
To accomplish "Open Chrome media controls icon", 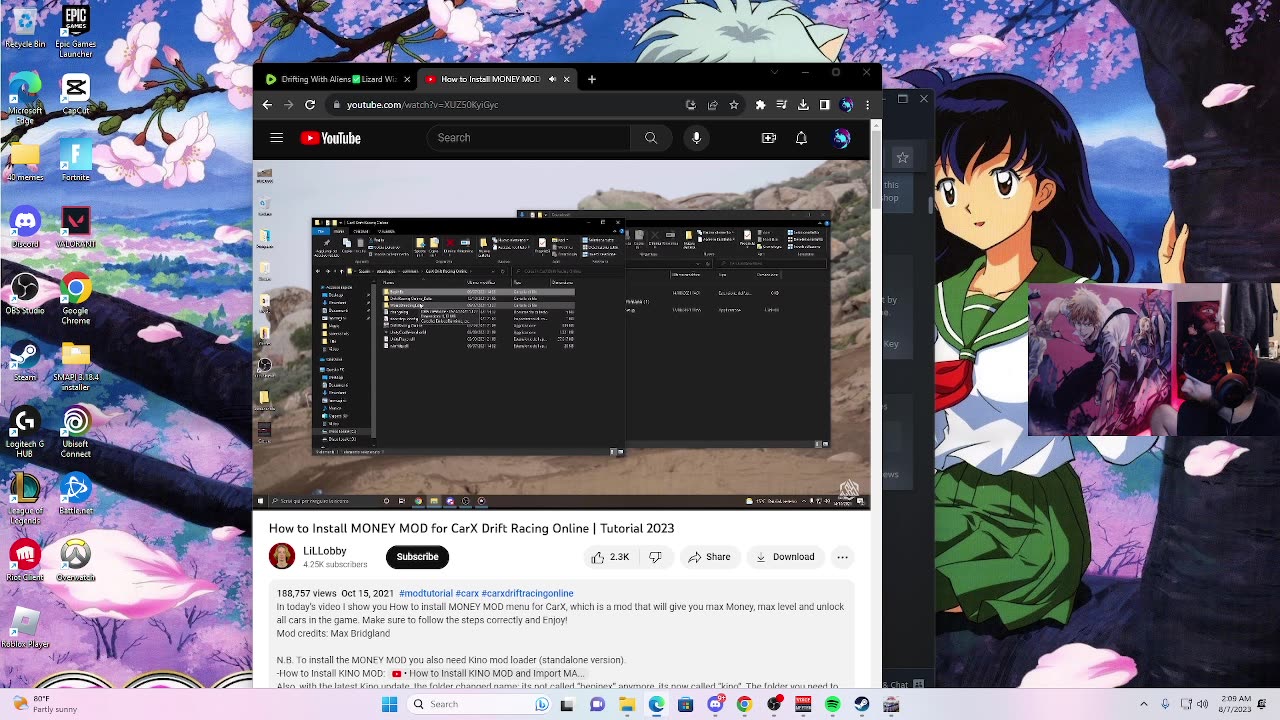I will (x=781, y=104).
